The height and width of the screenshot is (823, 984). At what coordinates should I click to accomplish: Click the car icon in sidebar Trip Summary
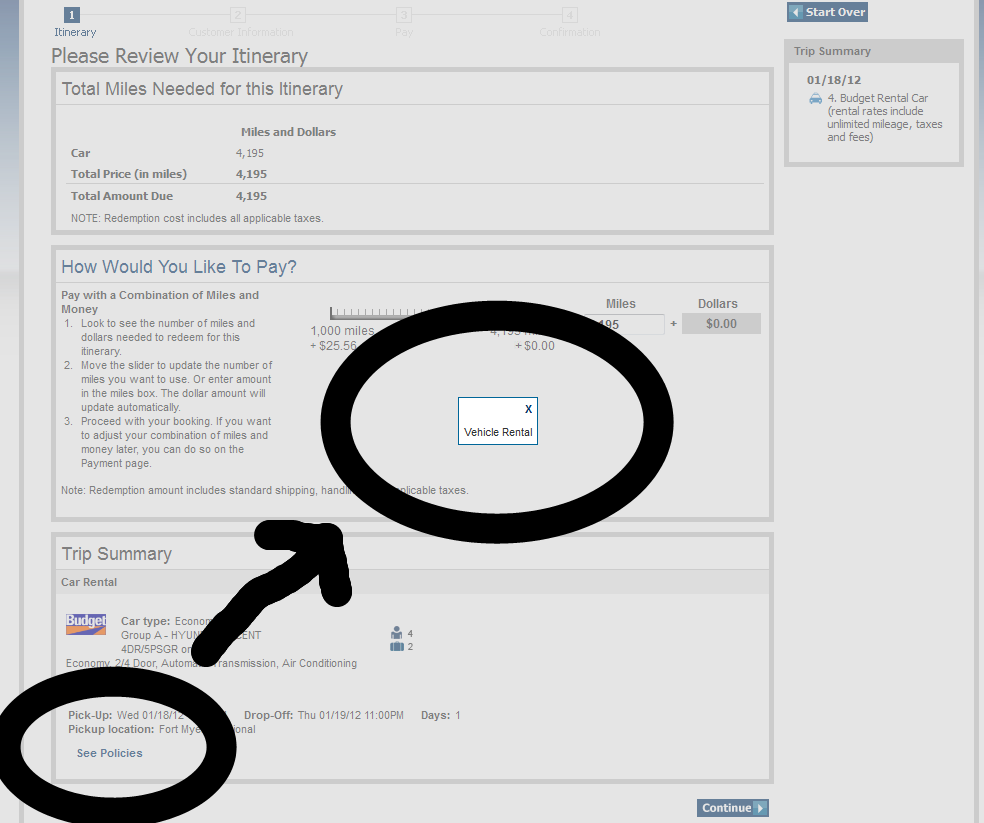(816, 99)
